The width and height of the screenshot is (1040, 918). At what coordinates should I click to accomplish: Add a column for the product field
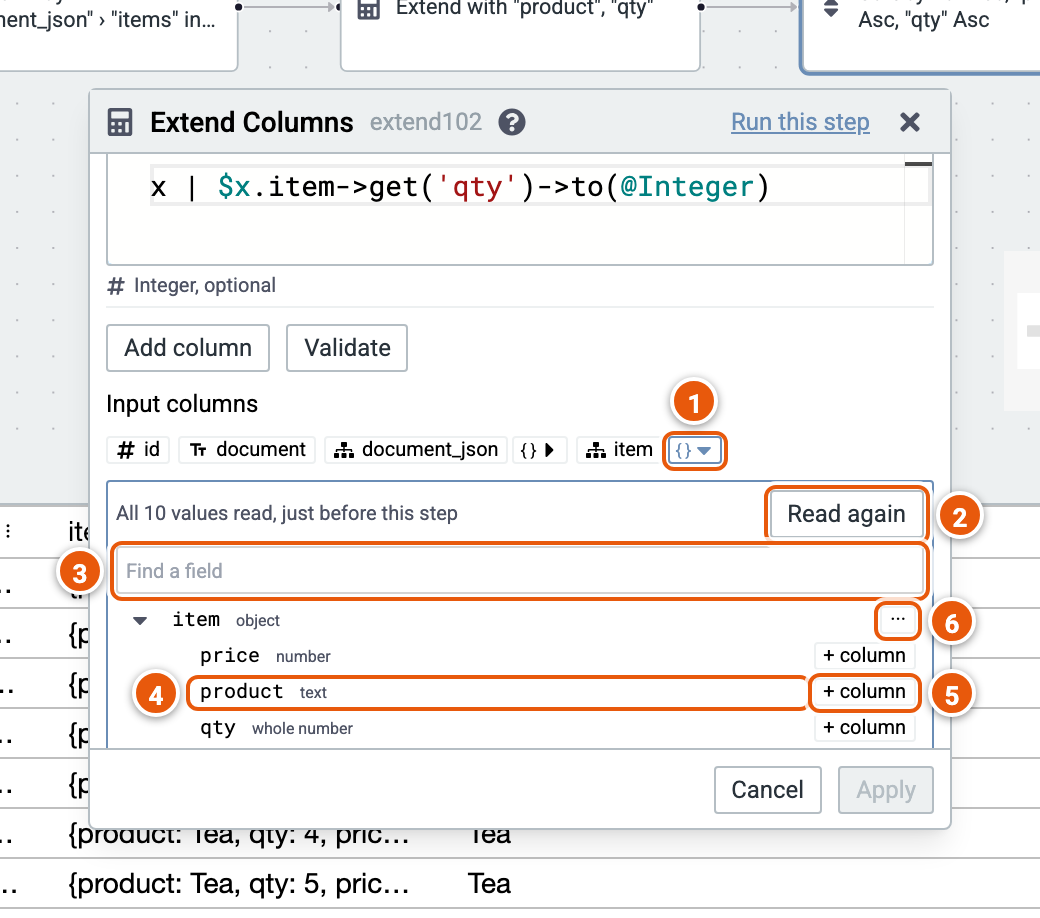(864, 692)
